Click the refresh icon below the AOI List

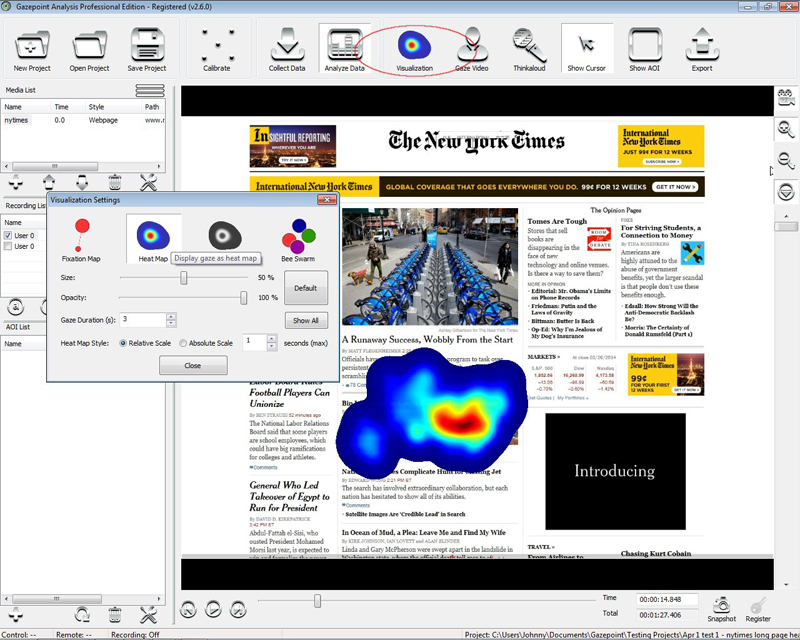coord(82,614)
